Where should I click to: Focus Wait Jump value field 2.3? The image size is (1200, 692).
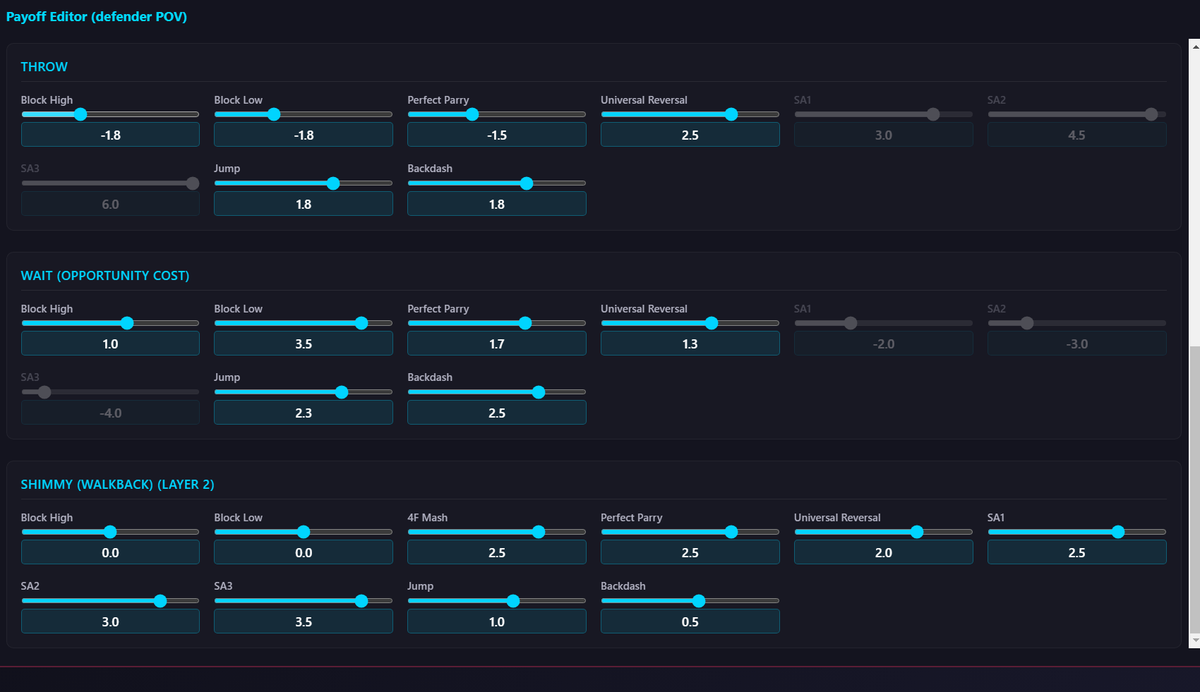(x=303, y=413)
